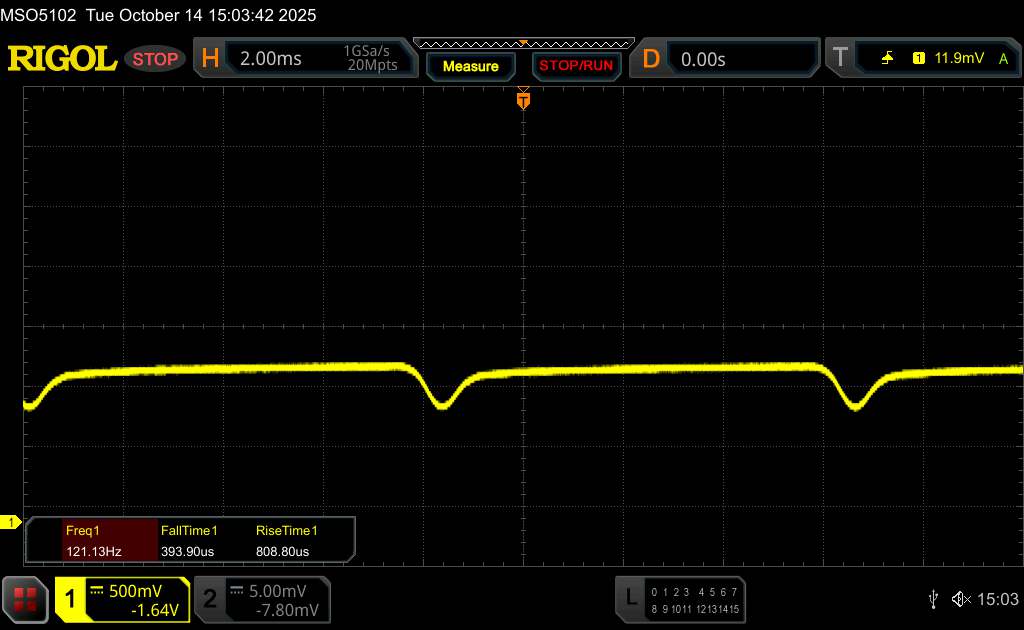
Task: Open the L logic analyzer icon
Action: [630, 598]
